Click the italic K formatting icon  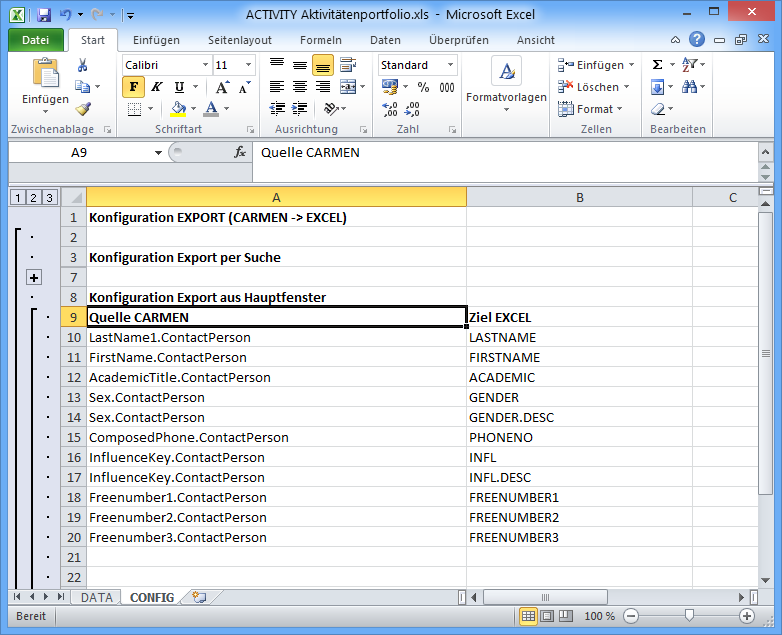click(156, 87)
